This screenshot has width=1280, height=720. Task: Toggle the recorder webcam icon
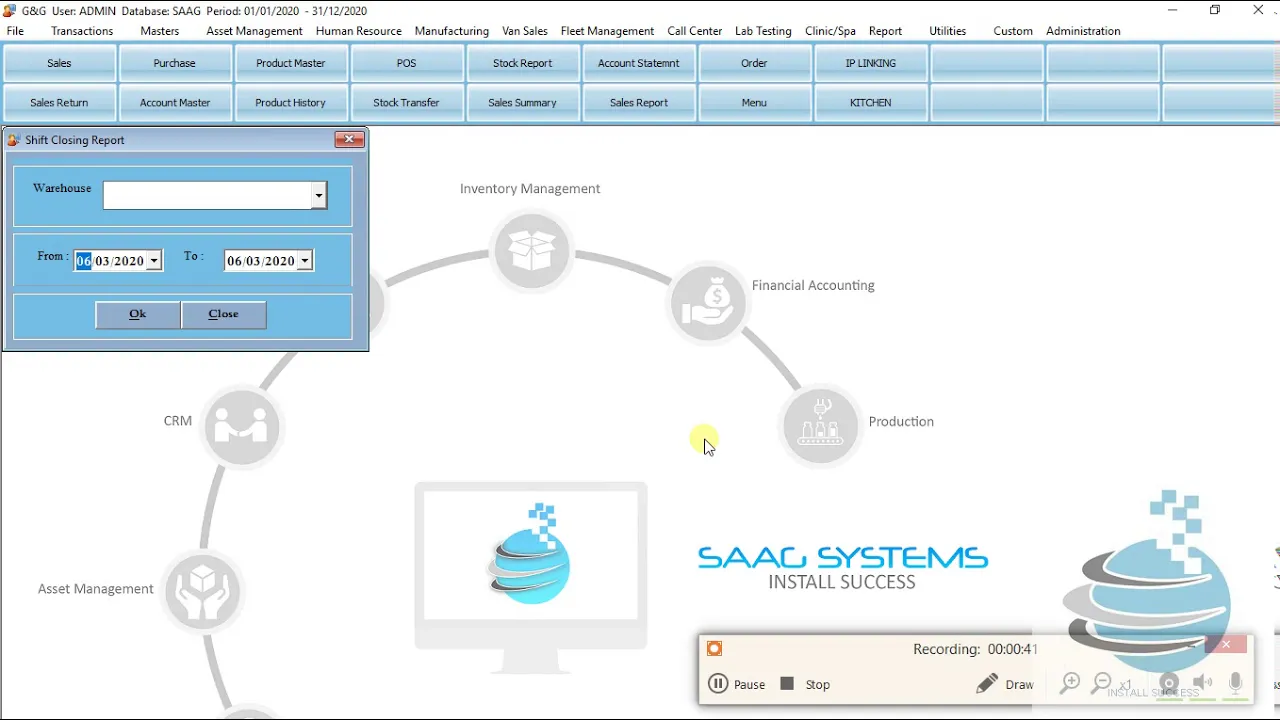1168,684
